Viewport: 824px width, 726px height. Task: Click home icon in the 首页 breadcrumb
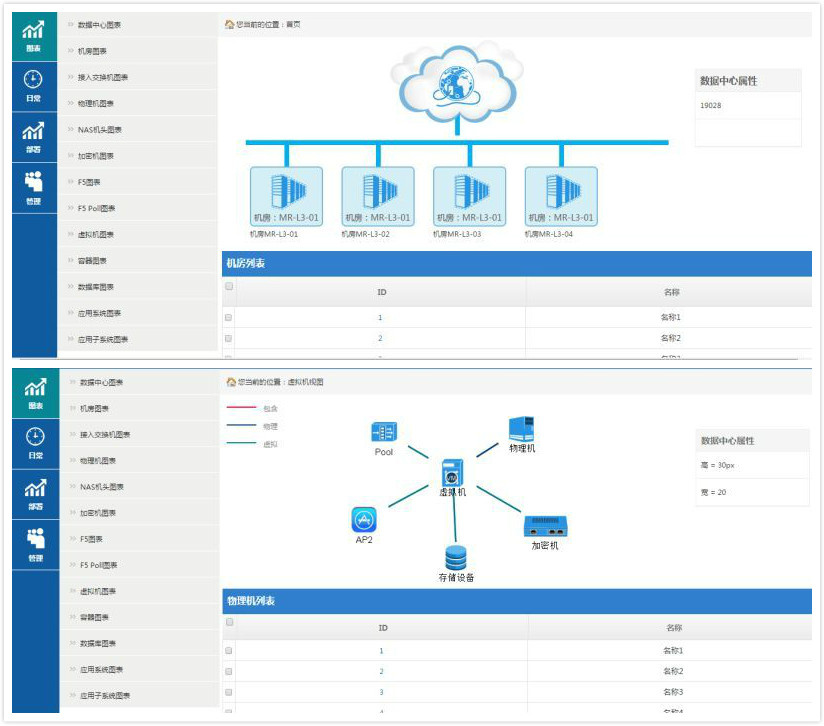click(x=229, y=24)
